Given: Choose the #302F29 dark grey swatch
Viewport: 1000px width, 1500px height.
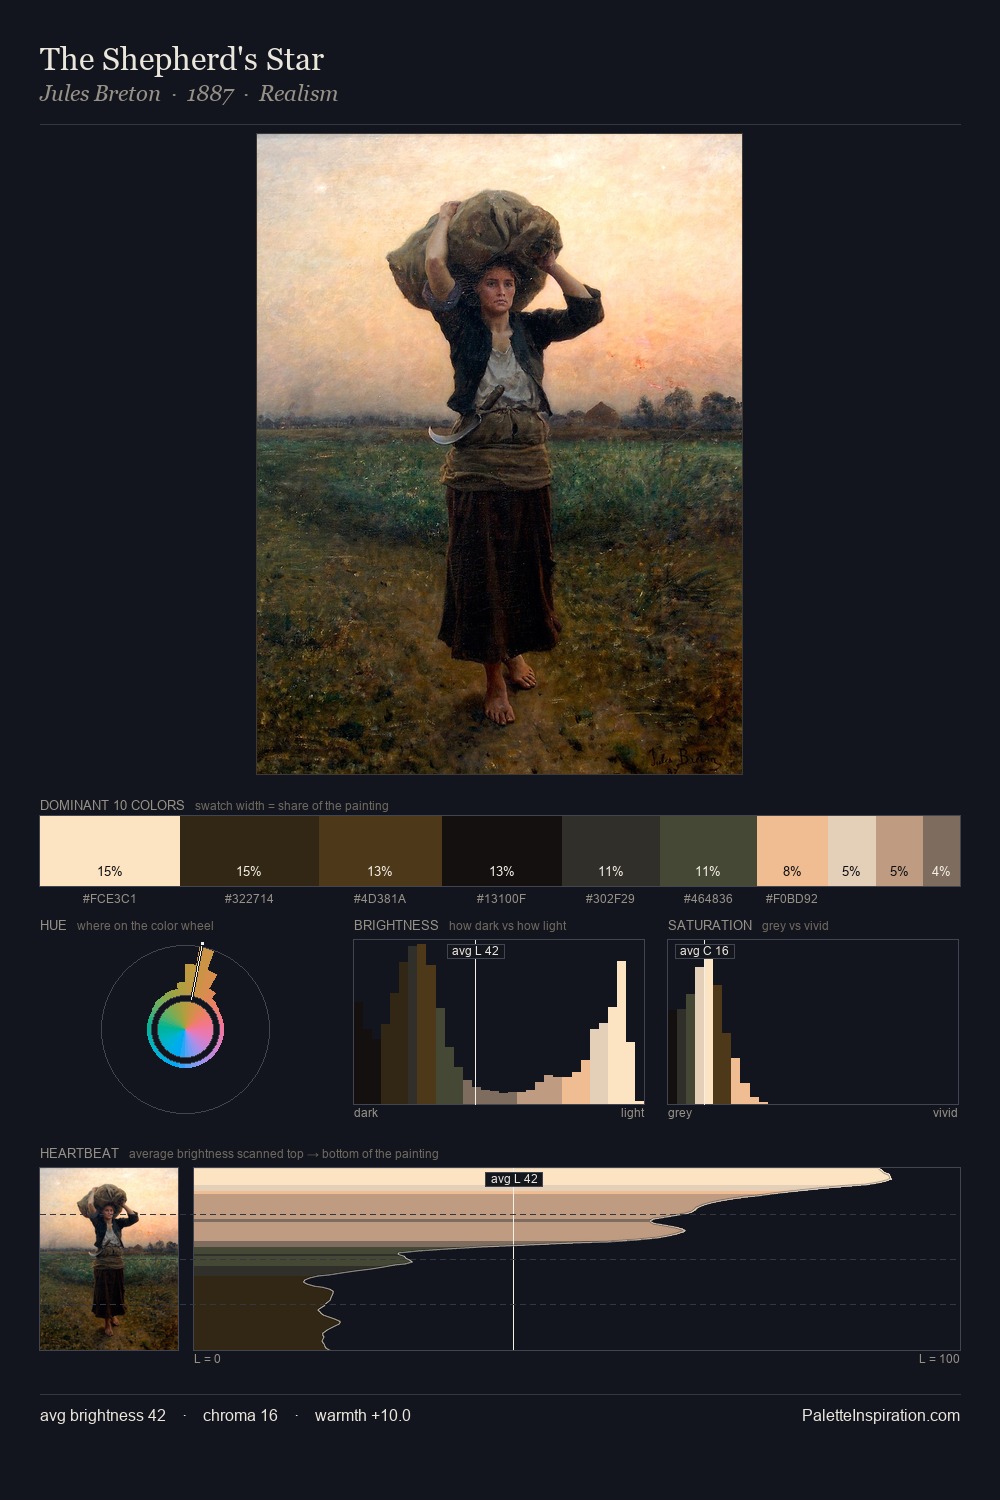Looking at the screenshot, I should point(611,851).
